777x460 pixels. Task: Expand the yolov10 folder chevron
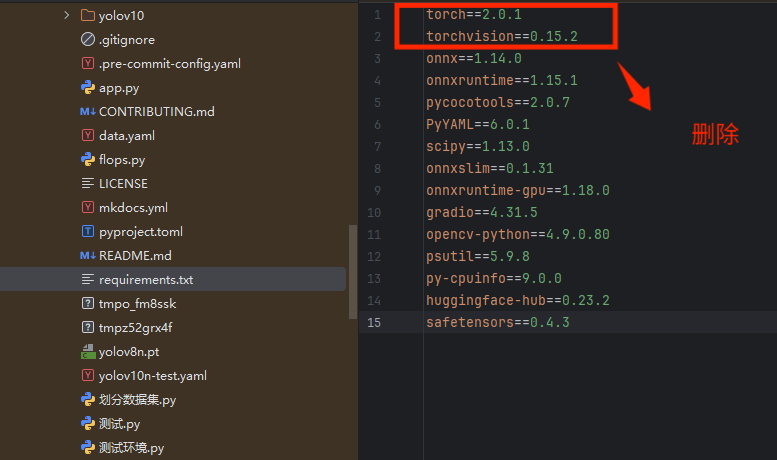[x=66, y=15]
